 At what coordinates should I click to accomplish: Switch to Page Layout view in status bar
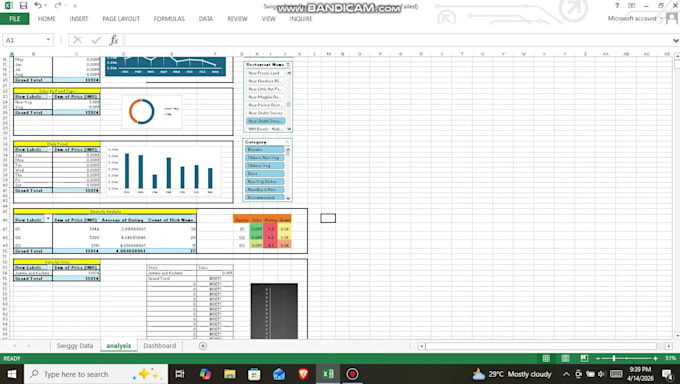click(565, 358)
